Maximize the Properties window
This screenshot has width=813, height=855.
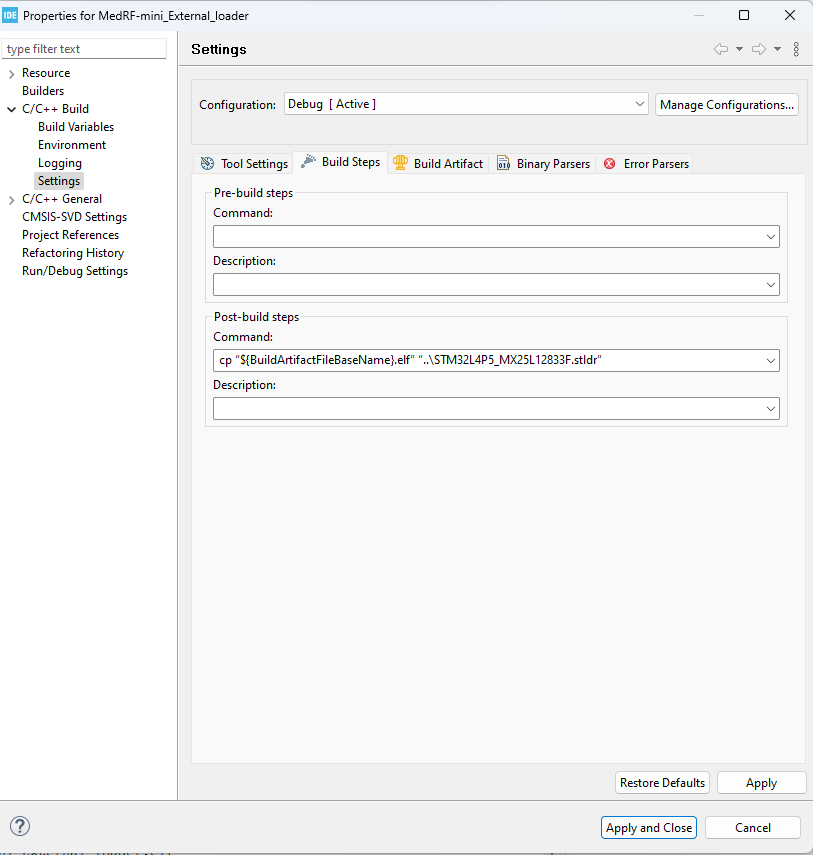[x=744, y=15]
